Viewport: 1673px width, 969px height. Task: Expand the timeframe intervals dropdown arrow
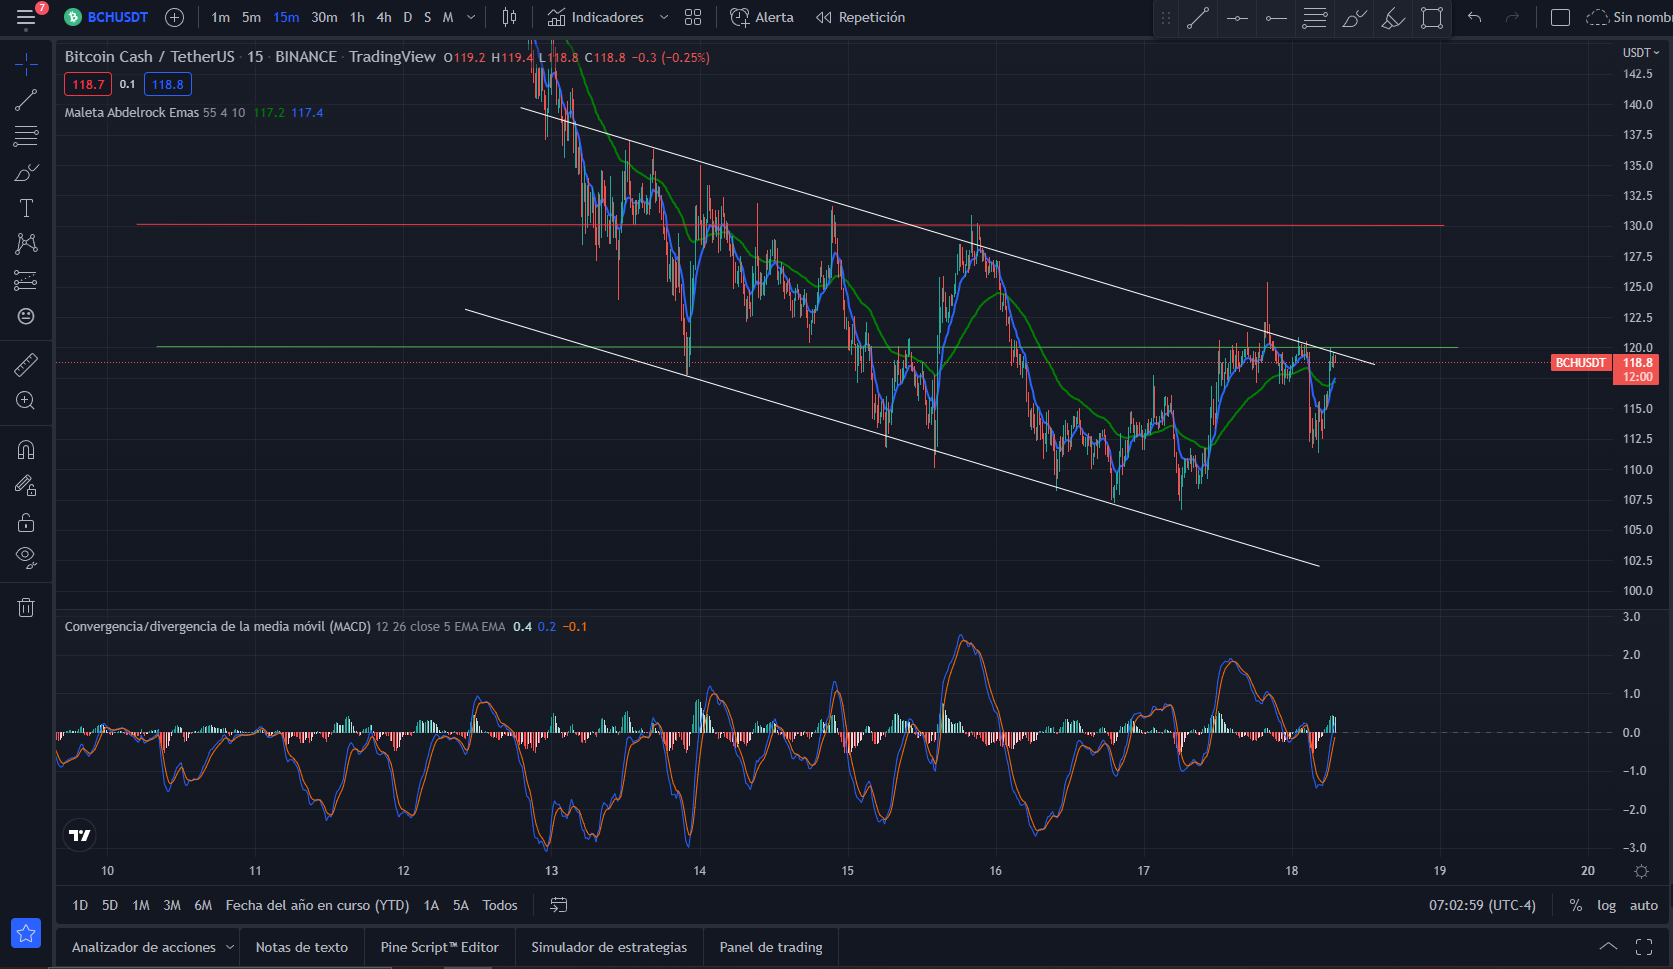(471, 17)
